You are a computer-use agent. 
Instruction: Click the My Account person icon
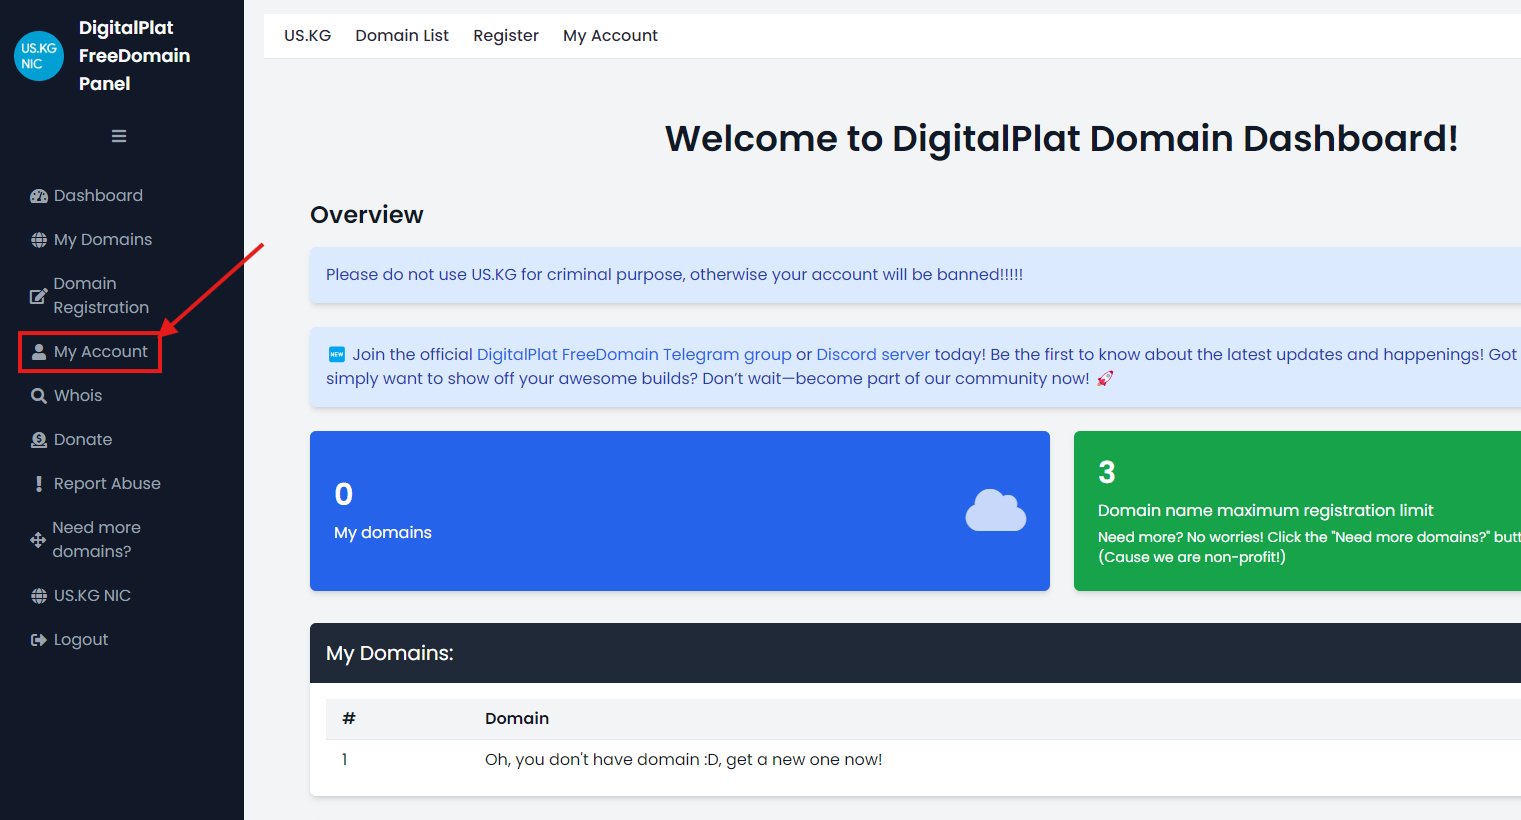click(39, 352)
